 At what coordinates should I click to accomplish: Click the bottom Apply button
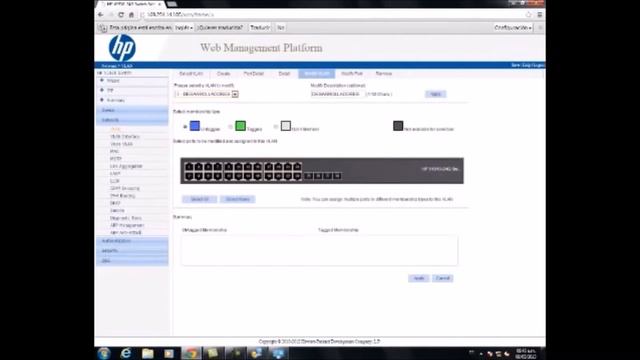(x=419, y=278)
